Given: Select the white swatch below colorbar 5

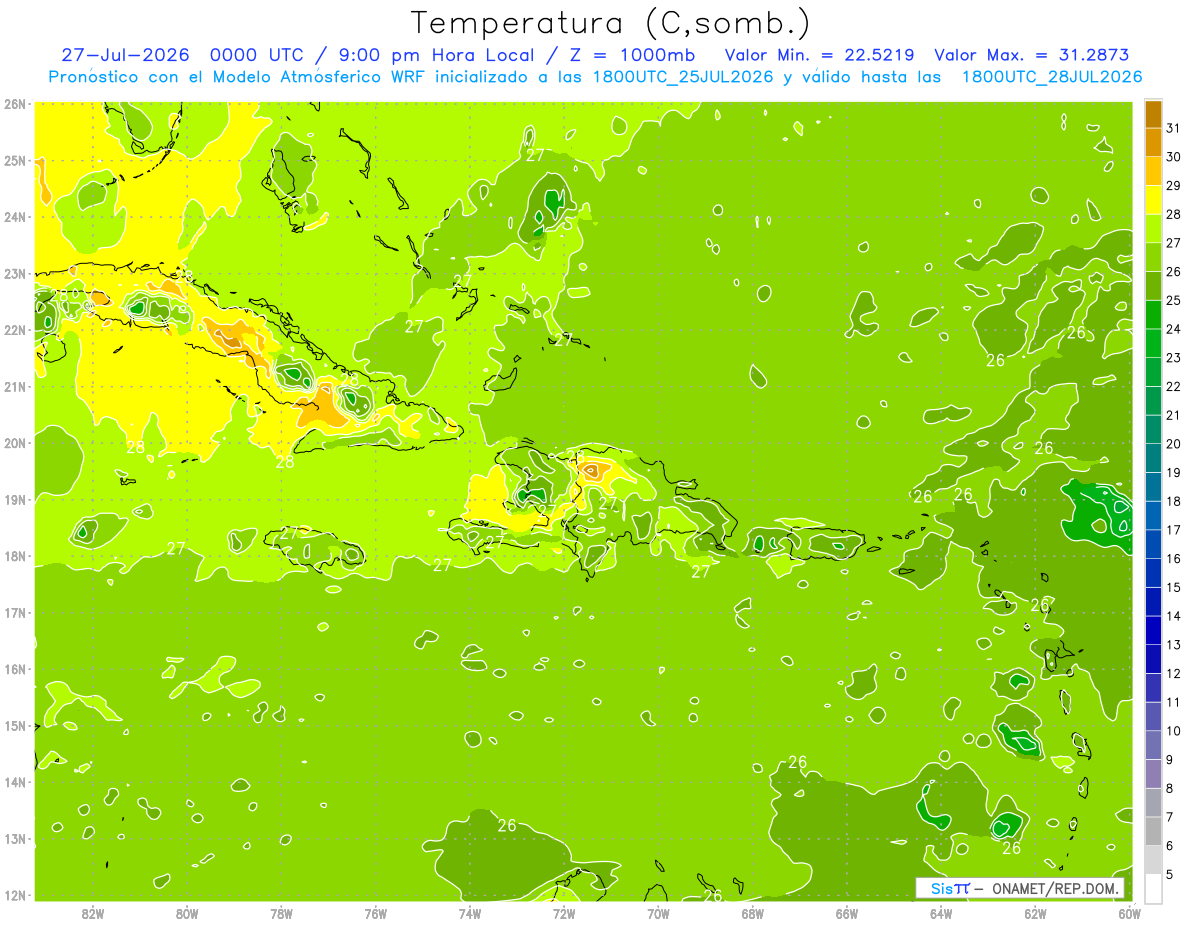Looking at the screenshot, I should (x=1153, y=887).
